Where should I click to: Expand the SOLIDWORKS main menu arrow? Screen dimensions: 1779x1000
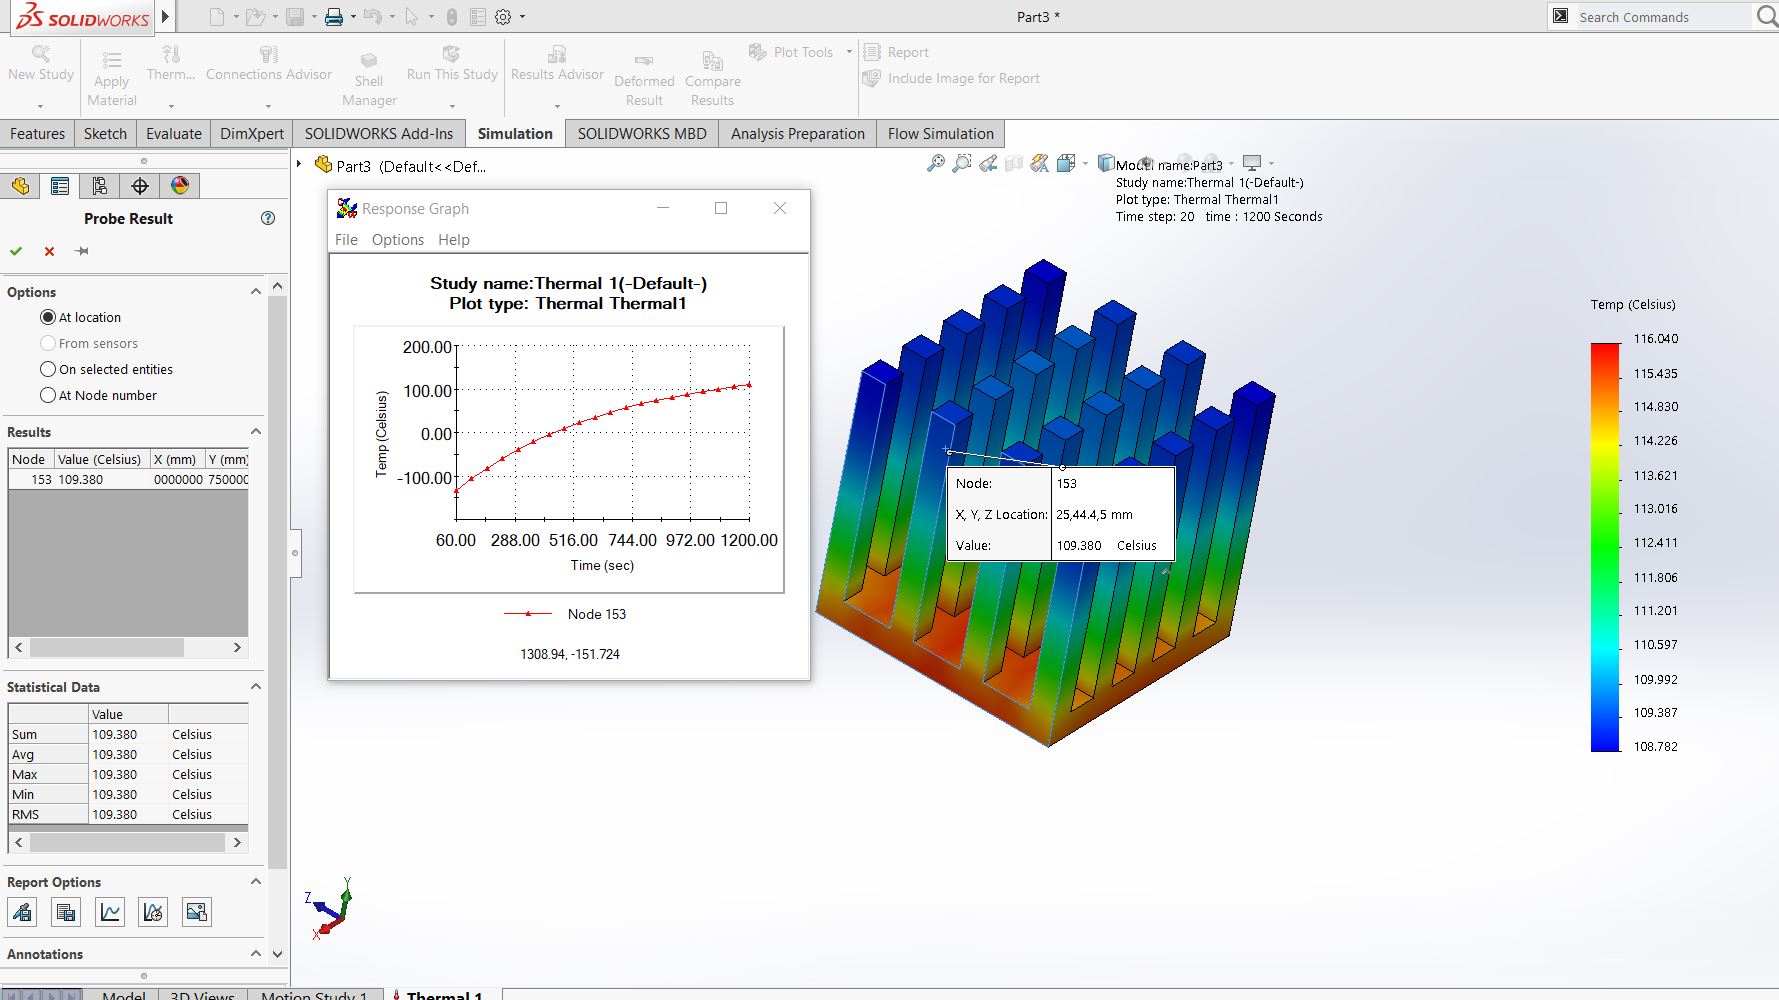pyautogui.click(x=166, y=17)
